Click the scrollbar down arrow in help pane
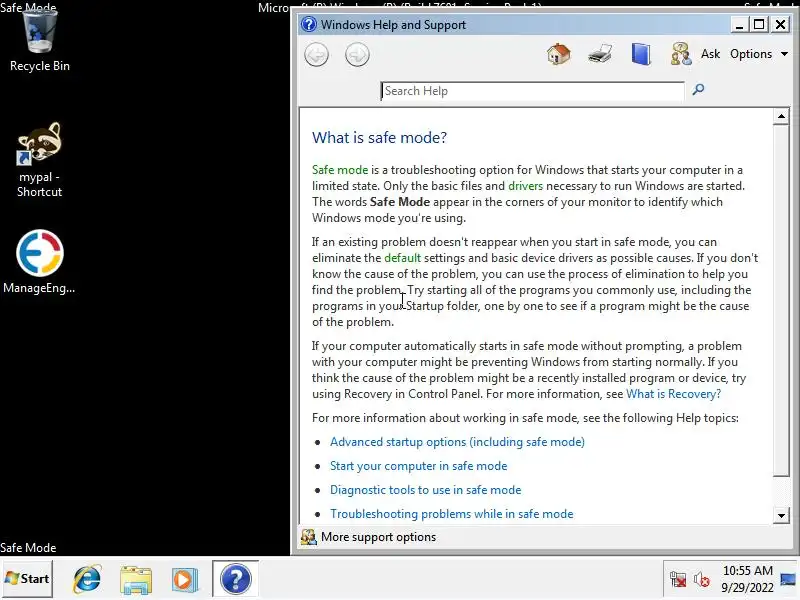This screenshot has width=800, height=600. [x=781, y=515]
